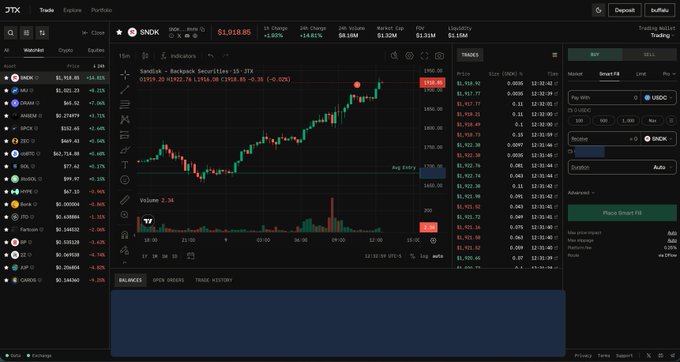Select the pattern drawing tool
Screen dimensions: 680x362
point(125,119)
